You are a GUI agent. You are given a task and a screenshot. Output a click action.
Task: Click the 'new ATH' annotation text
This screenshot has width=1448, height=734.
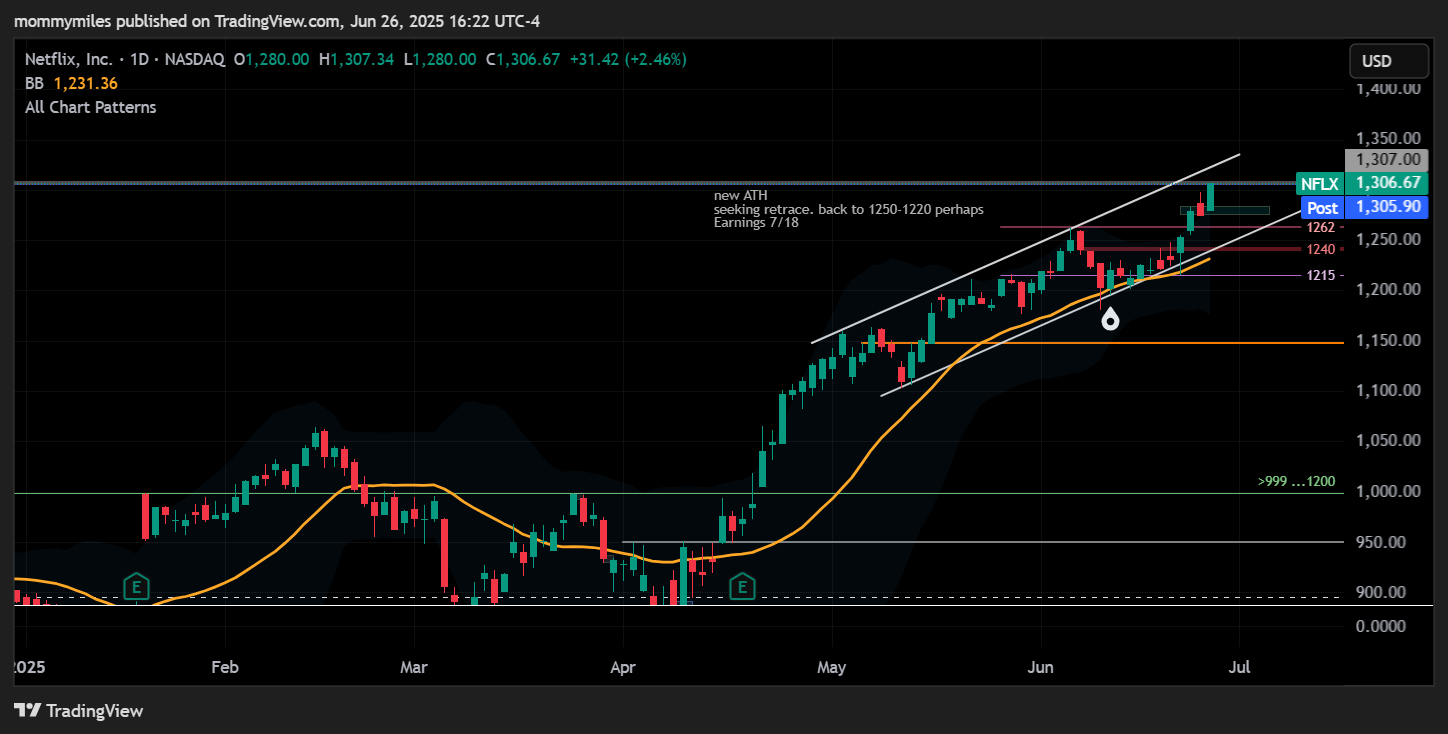point(741,195)
